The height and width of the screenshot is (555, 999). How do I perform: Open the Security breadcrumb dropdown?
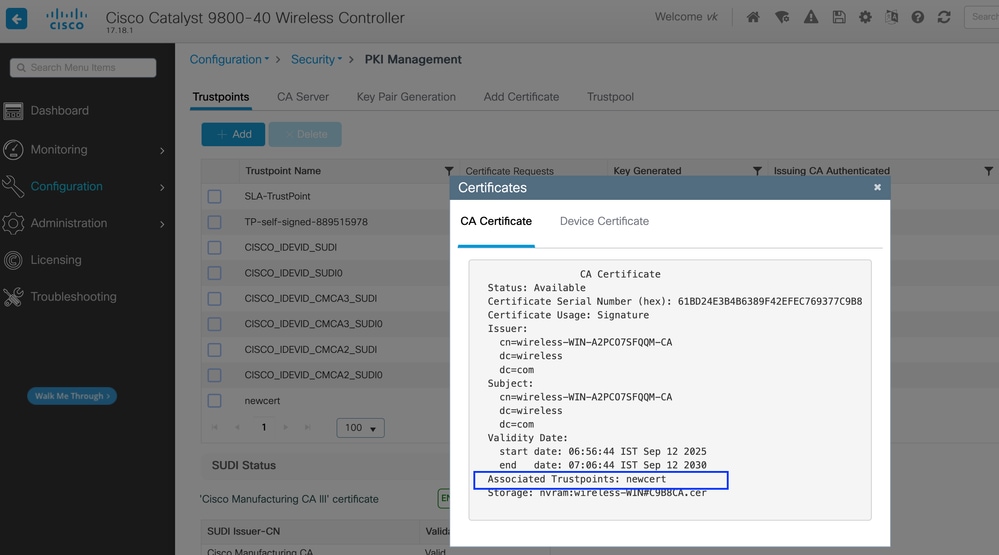[x=317, y=59]
